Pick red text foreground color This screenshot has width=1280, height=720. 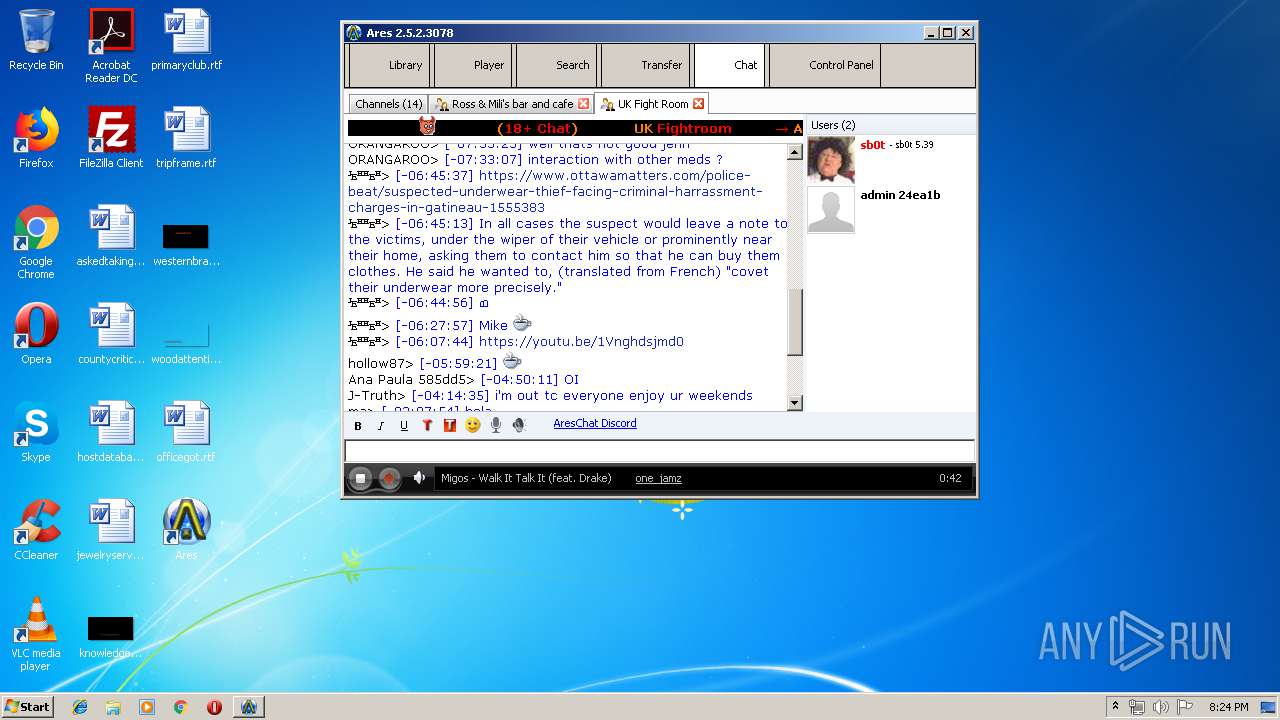click(427, 425)
